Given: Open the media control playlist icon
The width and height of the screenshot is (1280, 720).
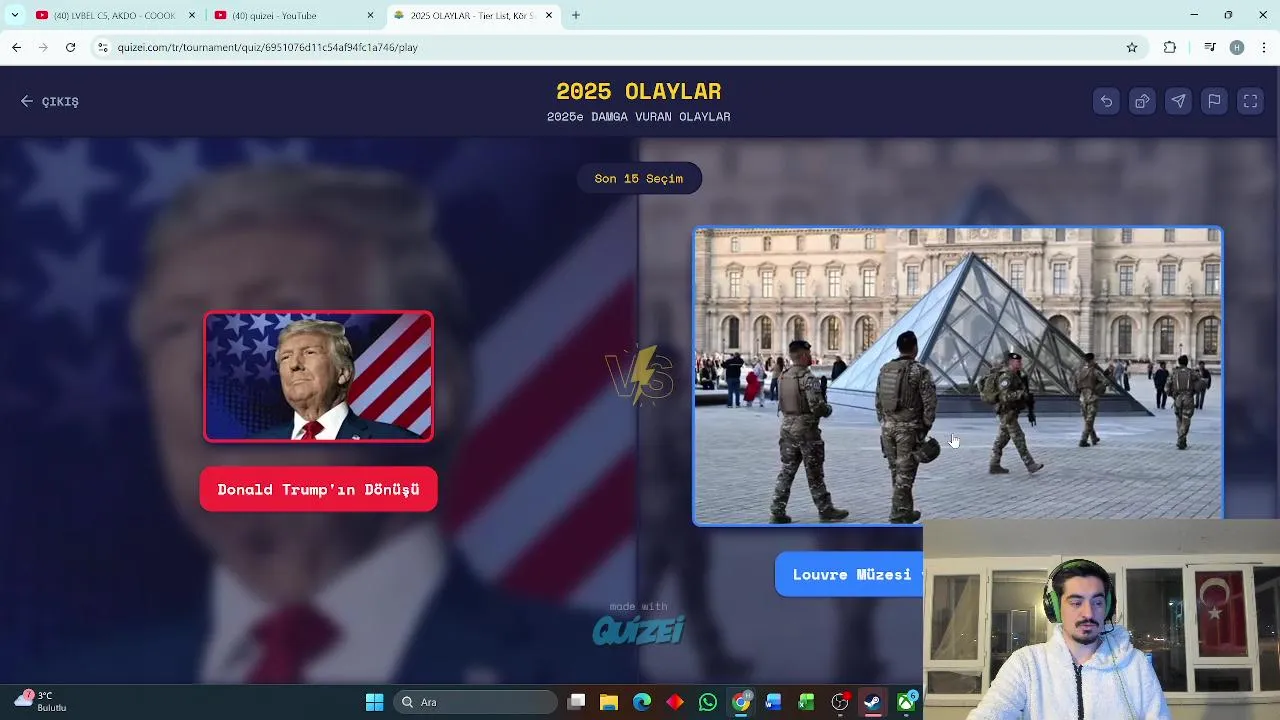Looking at the screenshot, I should (1210, 47).
